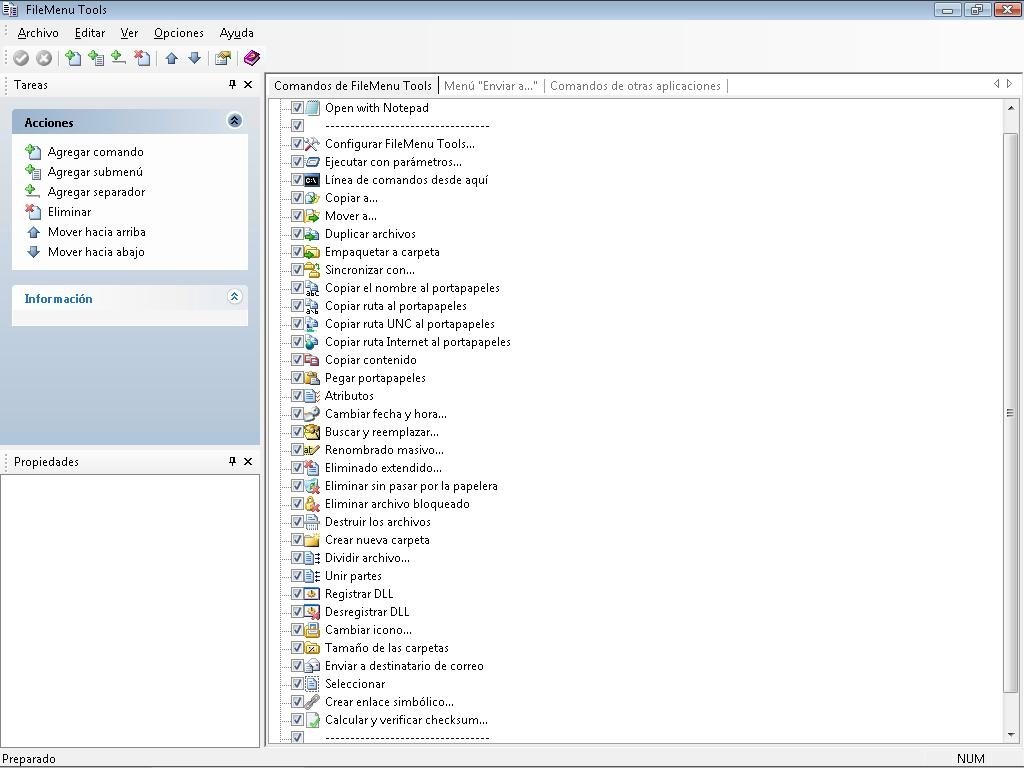Switch to Comandos de otras aplicaciones tab

point(635,86)
